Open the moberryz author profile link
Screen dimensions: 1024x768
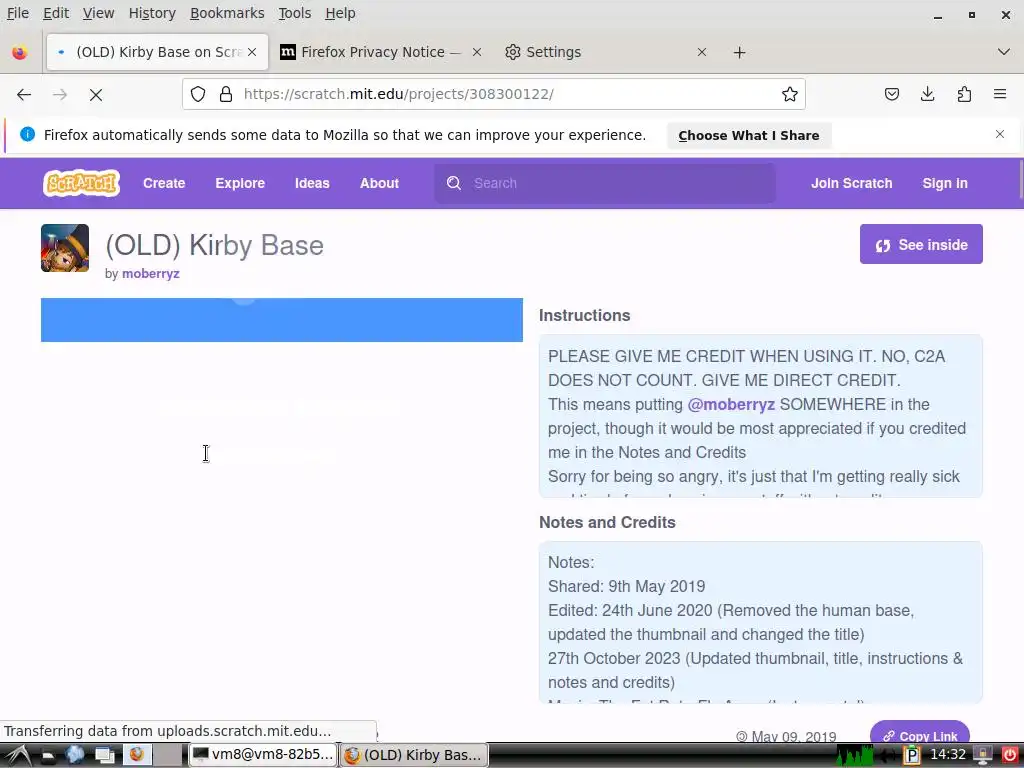click(151, 274)
